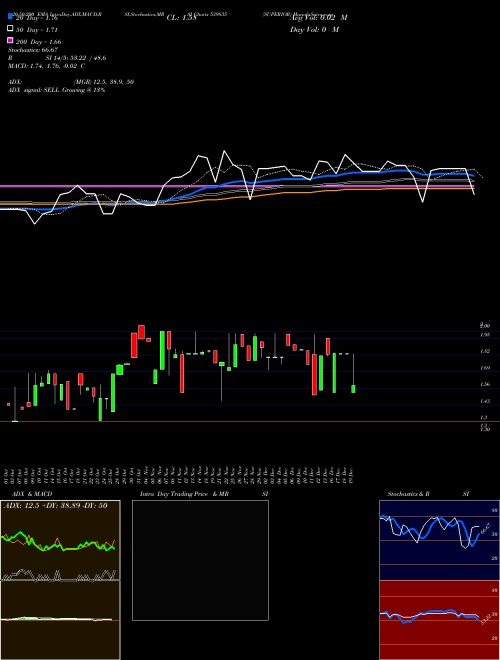Click the 'Day Vol: 0 M' label

pyautogui.click(x=314, y=30)
